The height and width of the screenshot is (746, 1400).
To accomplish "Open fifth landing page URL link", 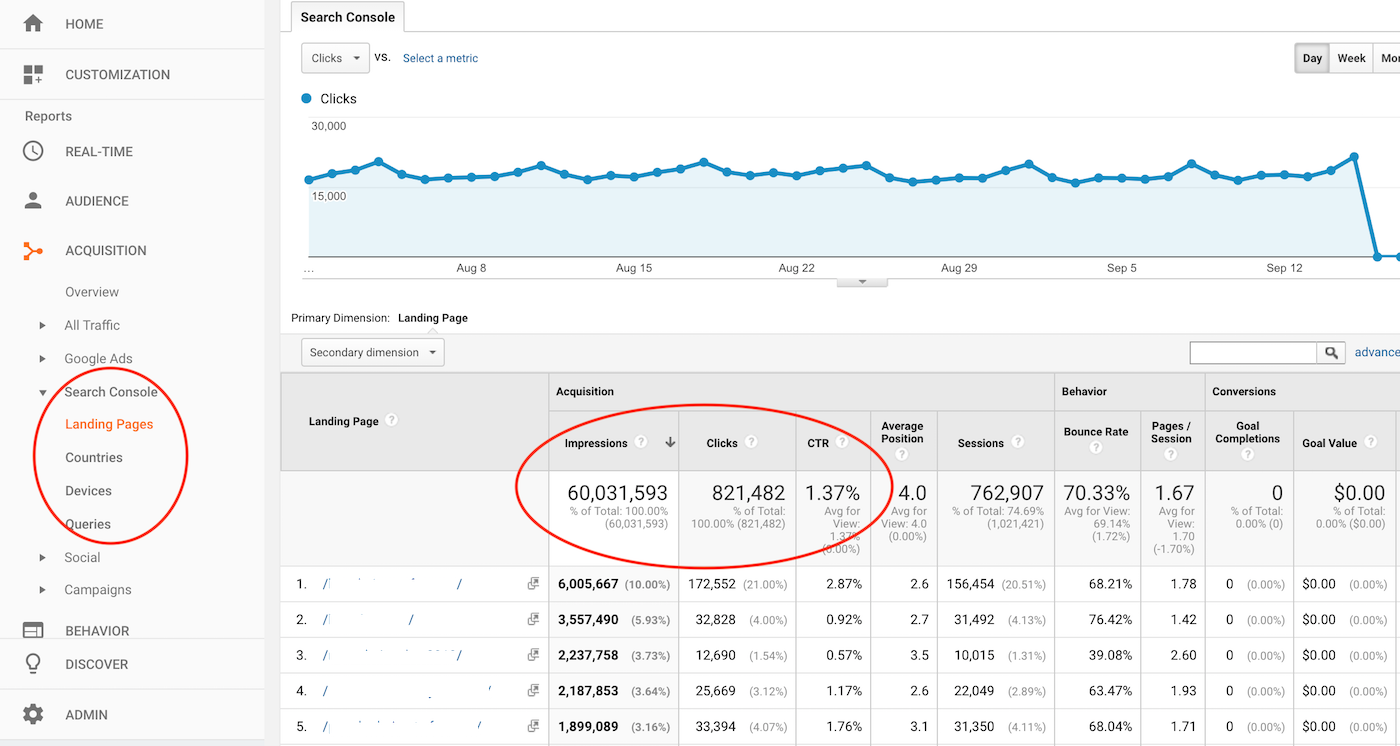I will coord(402,726).
